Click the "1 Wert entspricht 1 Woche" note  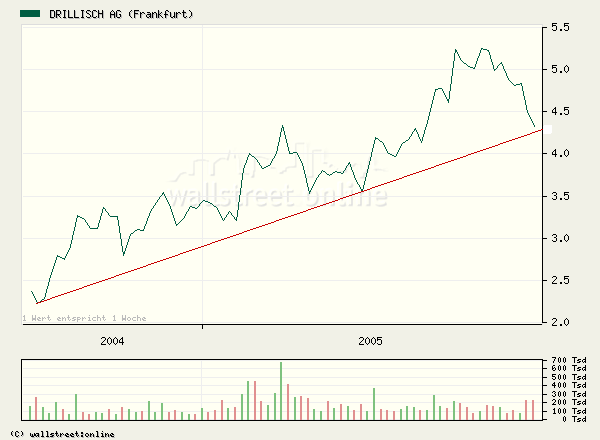[84, 318]
